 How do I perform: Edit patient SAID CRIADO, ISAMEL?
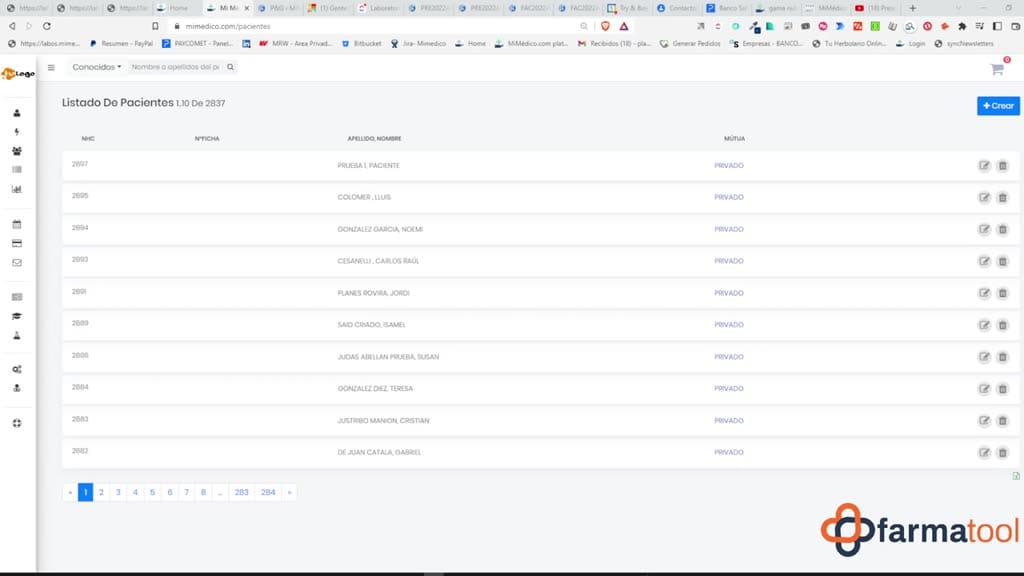(x=984, y=325)
